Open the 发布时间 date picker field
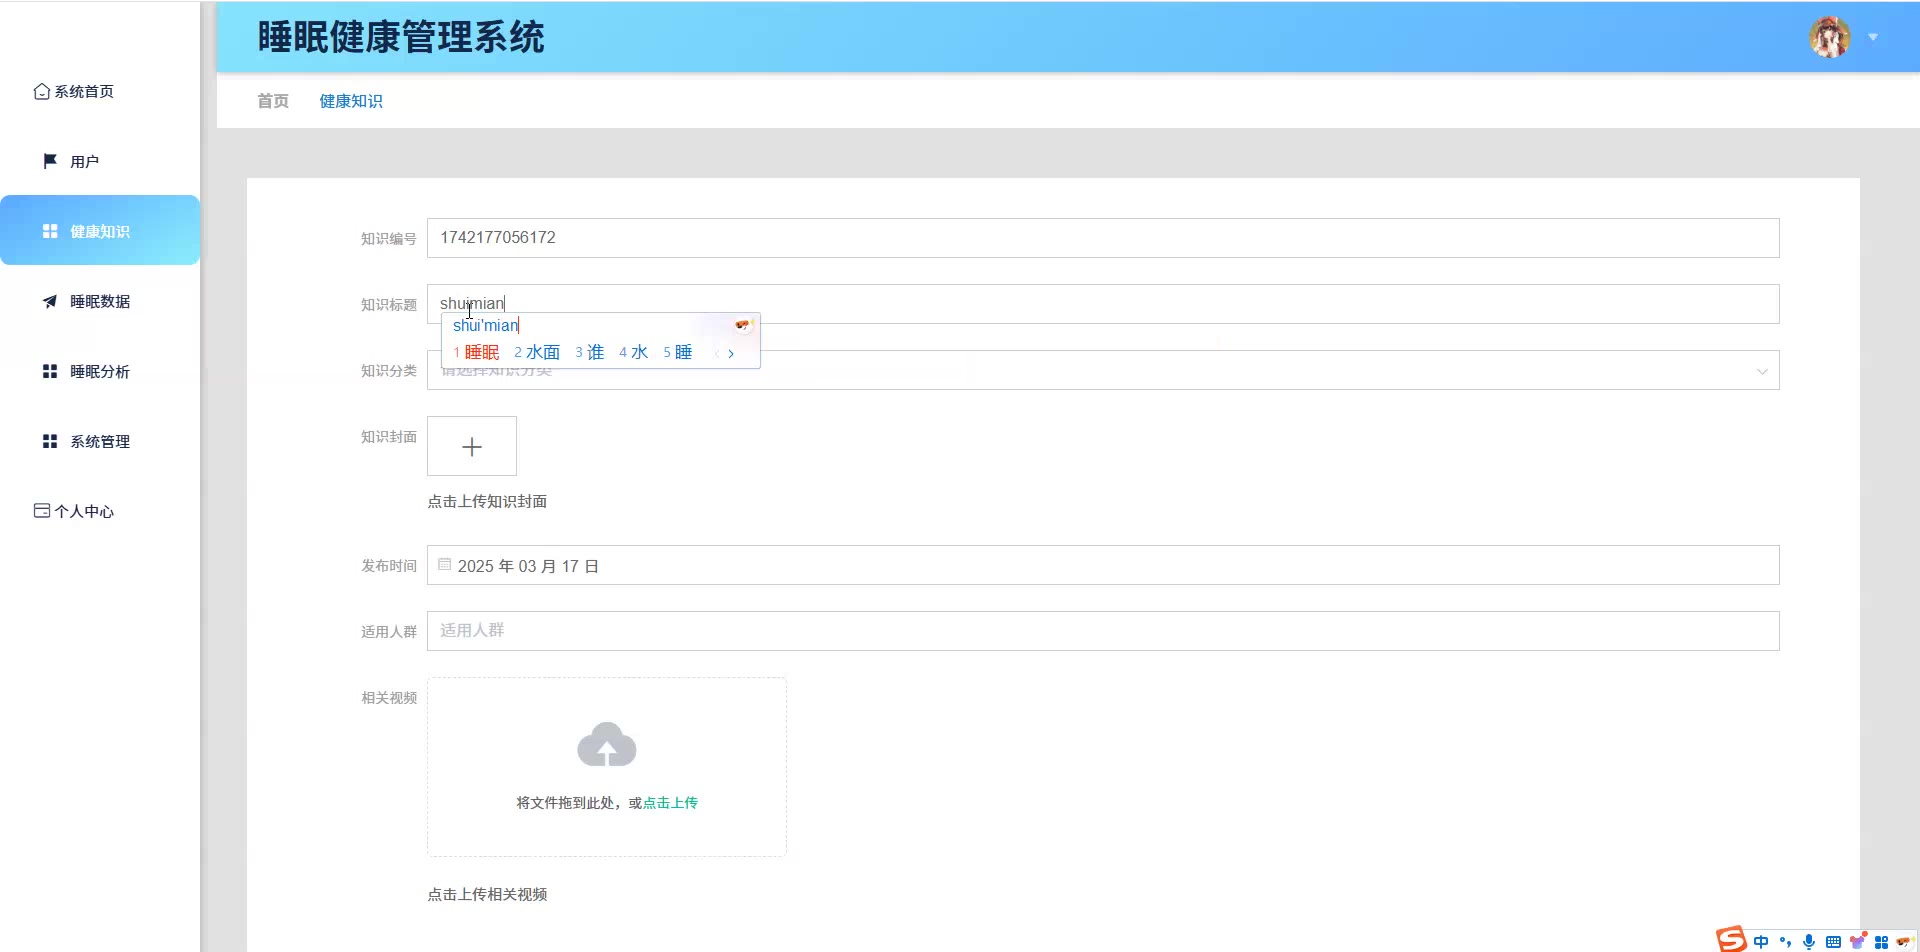1920x952 pixels. [x=1103, y=565]
